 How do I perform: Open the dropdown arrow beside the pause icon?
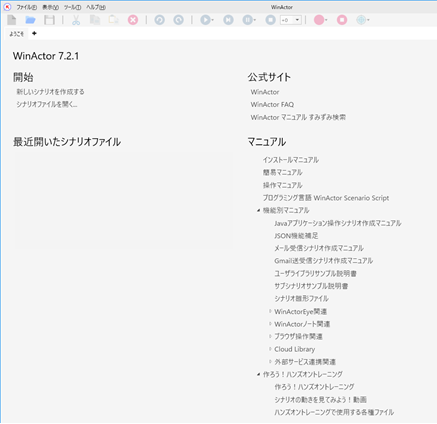click(x=255, y=20)
